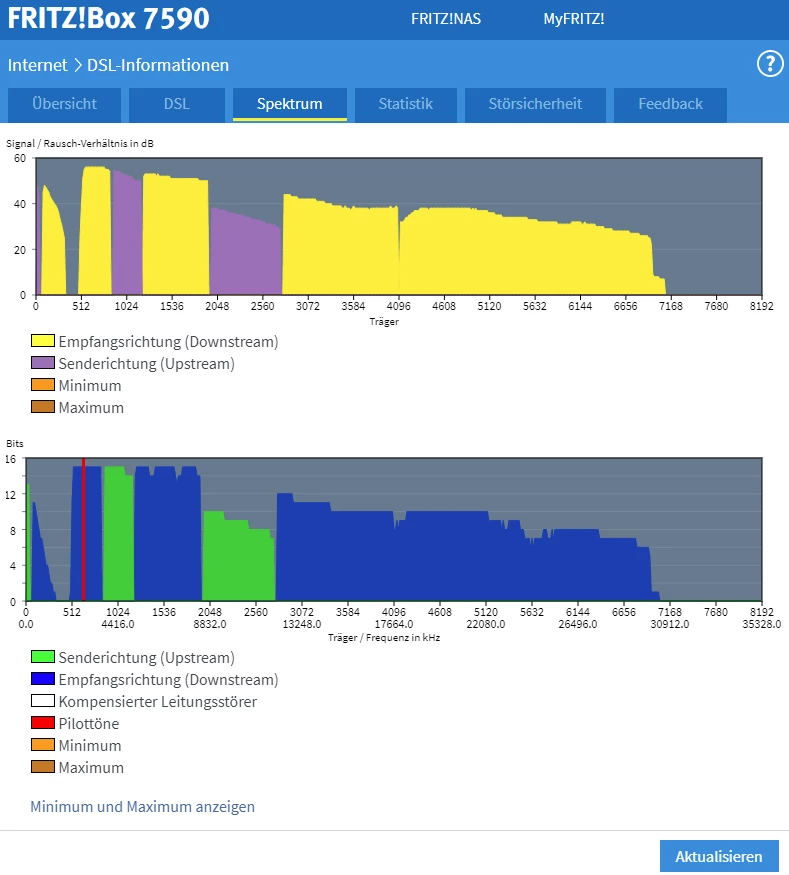Click purple Senderichtung swatch in SNR legend
789x875 pixels.
tap(43, 363)
